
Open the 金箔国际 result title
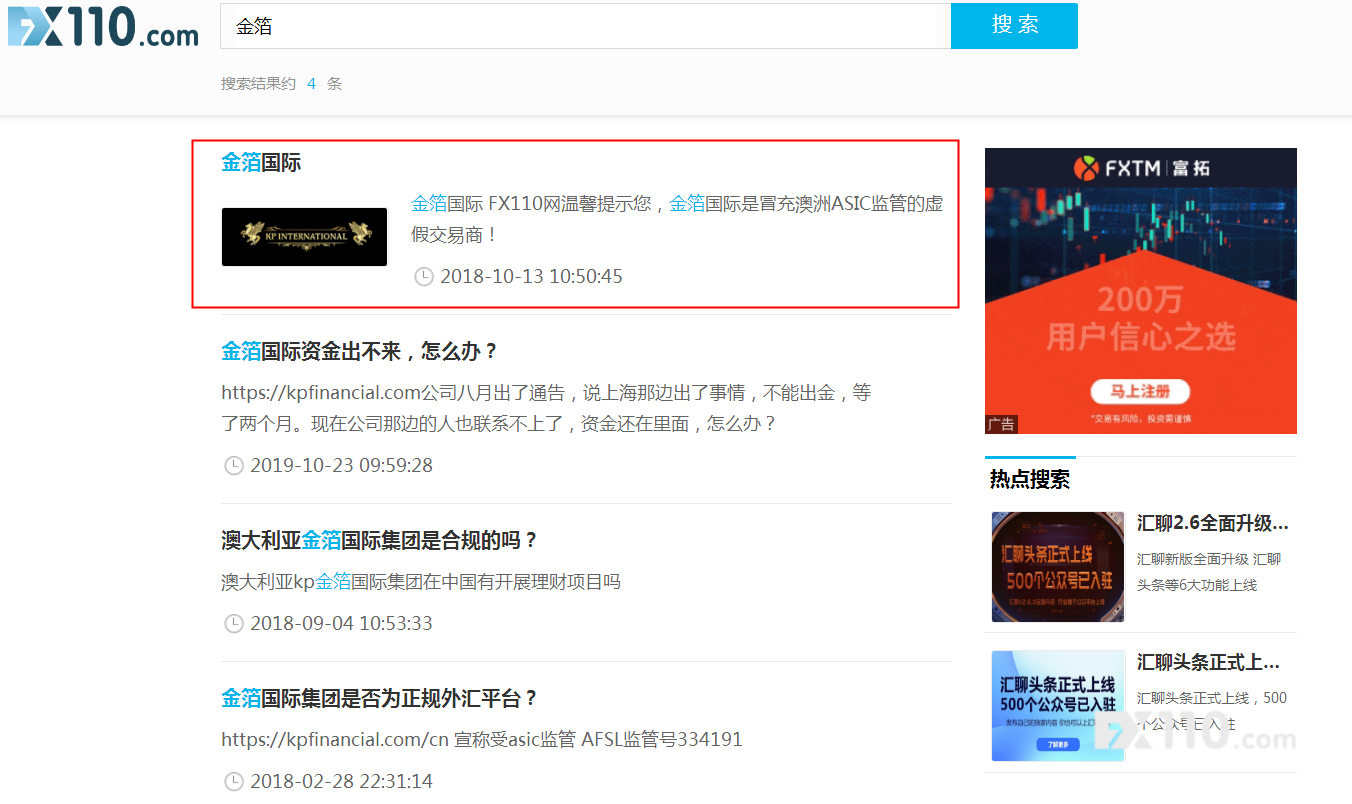[x=261, y=163]
